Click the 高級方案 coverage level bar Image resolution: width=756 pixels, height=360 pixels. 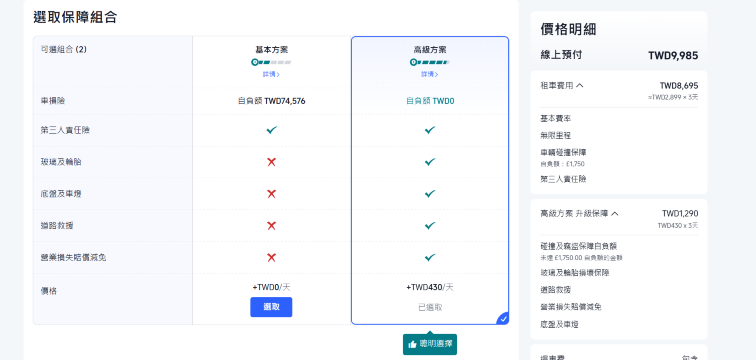(430, 62)
